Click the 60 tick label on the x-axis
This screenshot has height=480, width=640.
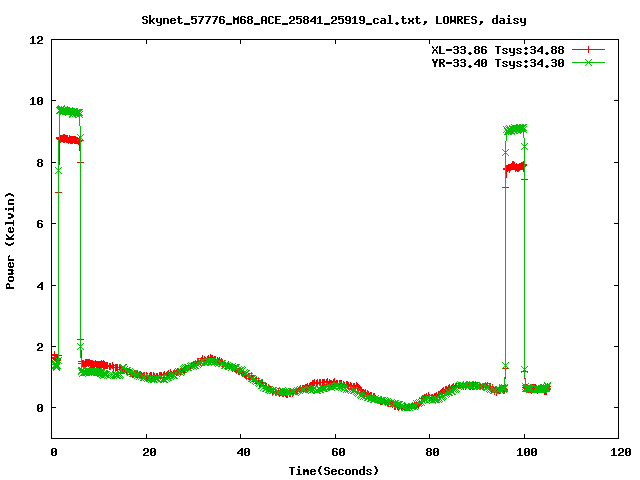(x=335, y=452)
